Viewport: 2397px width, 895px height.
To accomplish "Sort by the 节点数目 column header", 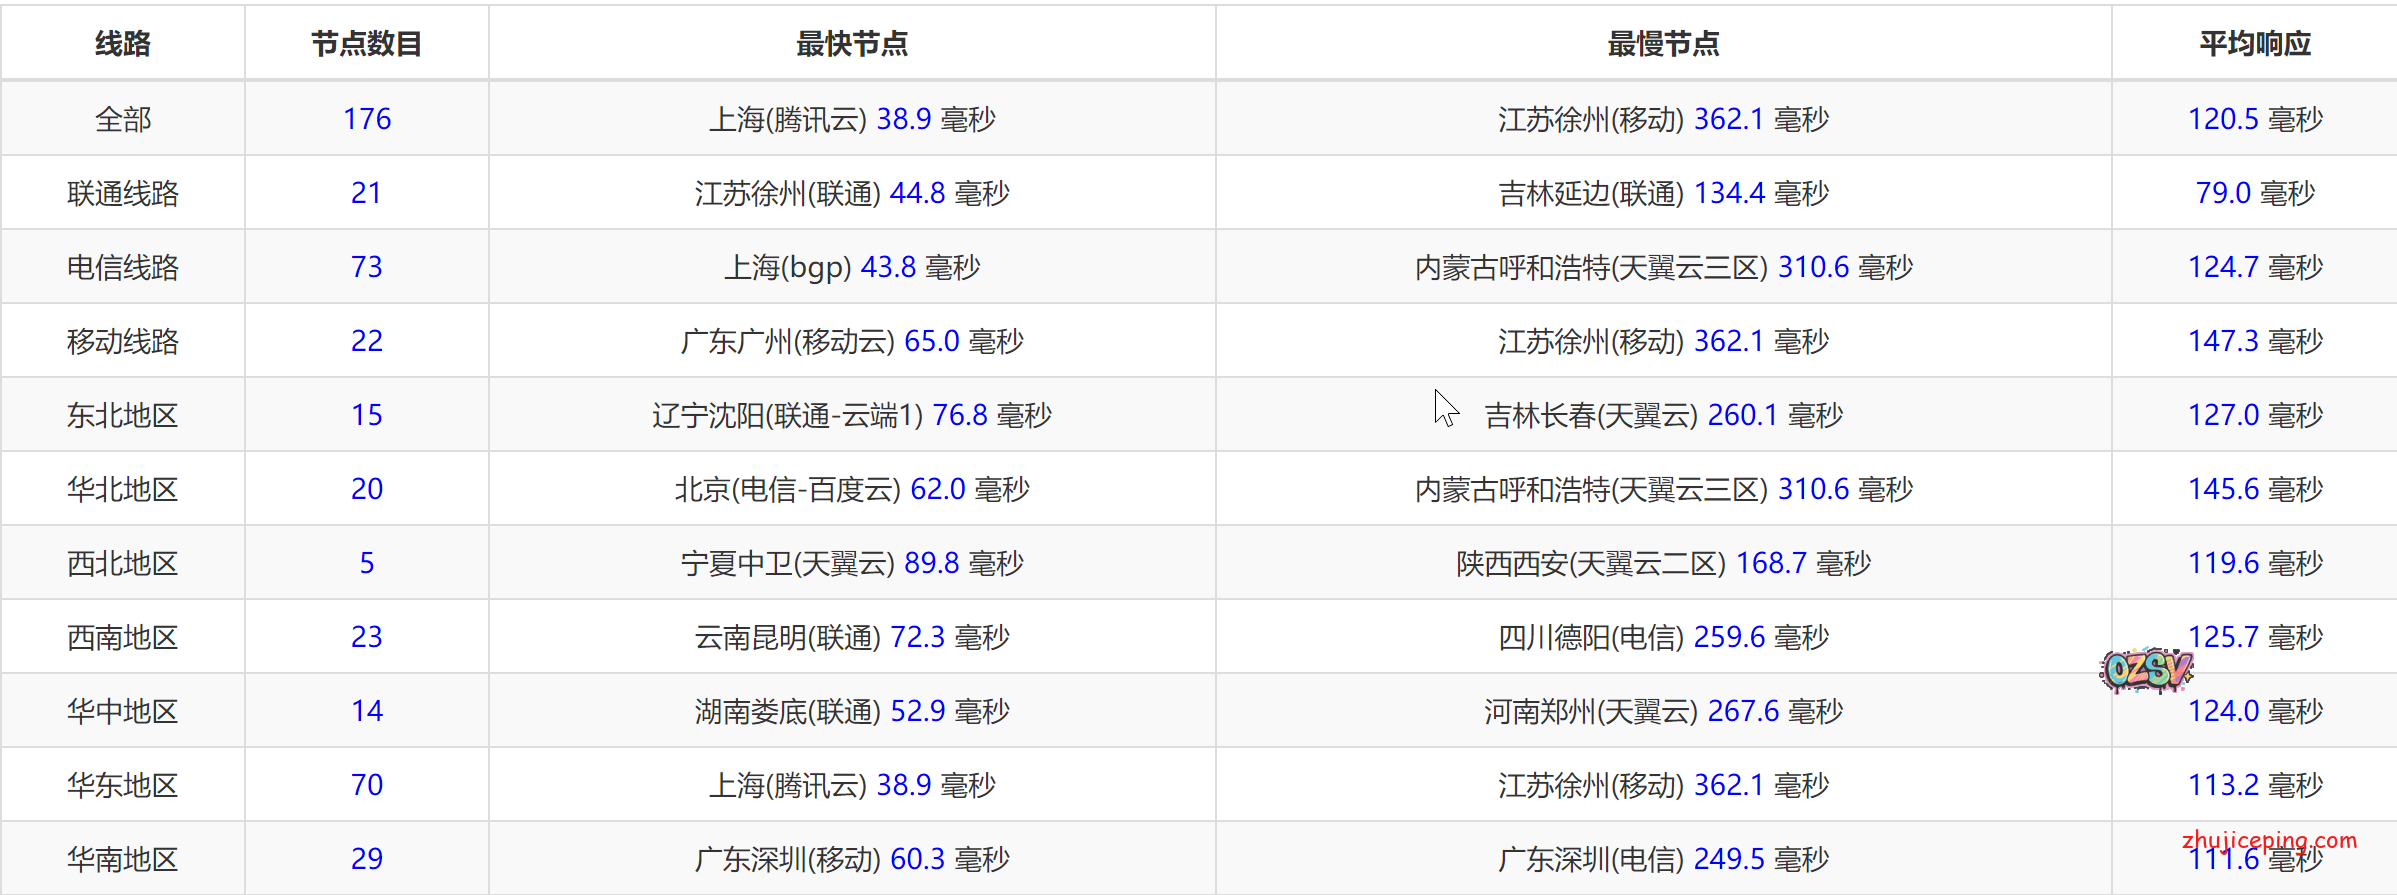I will coord(366,44).
